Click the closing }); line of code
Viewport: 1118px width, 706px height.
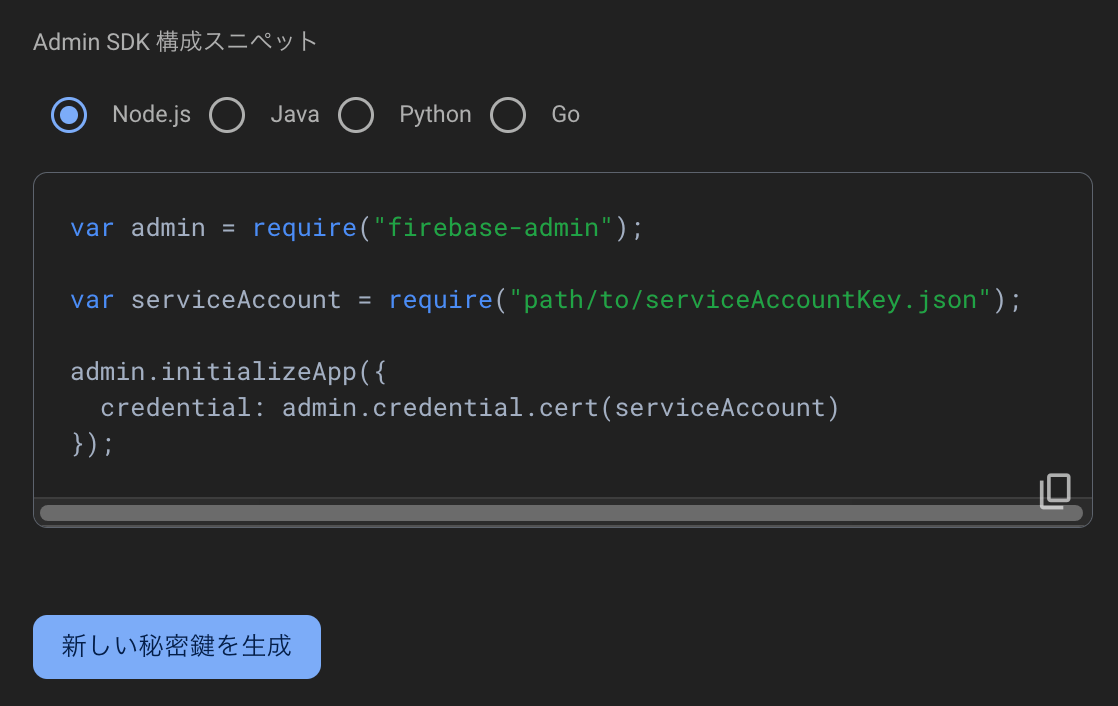coord(92,444)
